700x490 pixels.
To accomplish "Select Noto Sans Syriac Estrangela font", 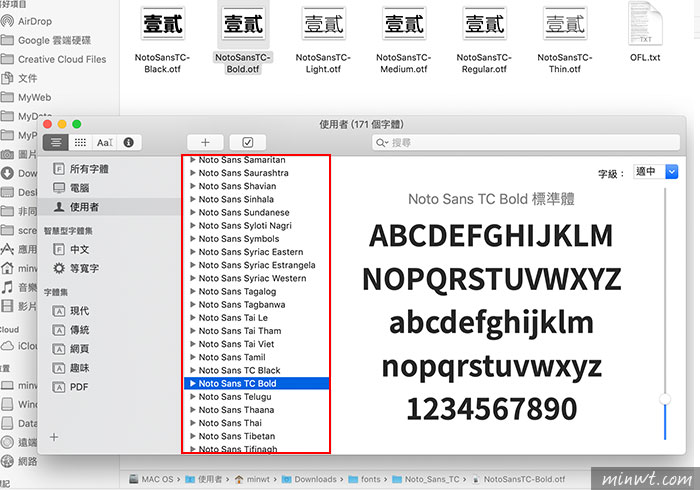I will pyautogui.click(x=257, y=265).
